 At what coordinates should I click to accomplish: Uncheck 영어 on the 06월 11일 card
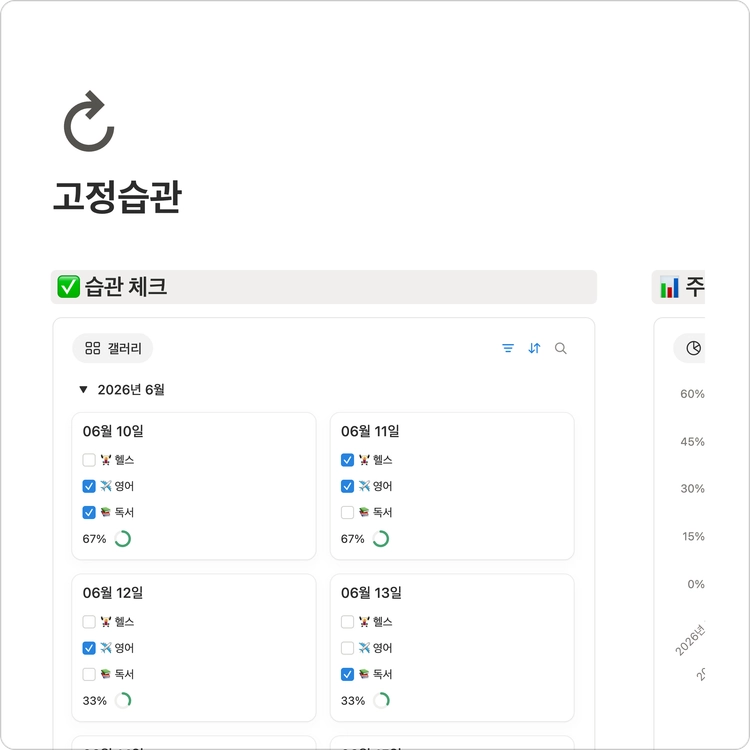pyautogui.click(x=347, y=486)
